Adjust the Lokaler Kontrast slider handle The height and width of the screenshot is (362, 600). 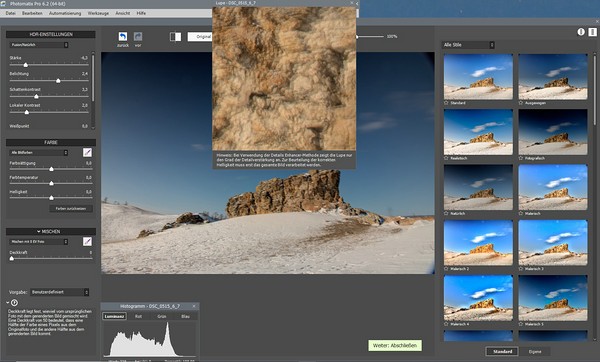[x=27, y=112]
